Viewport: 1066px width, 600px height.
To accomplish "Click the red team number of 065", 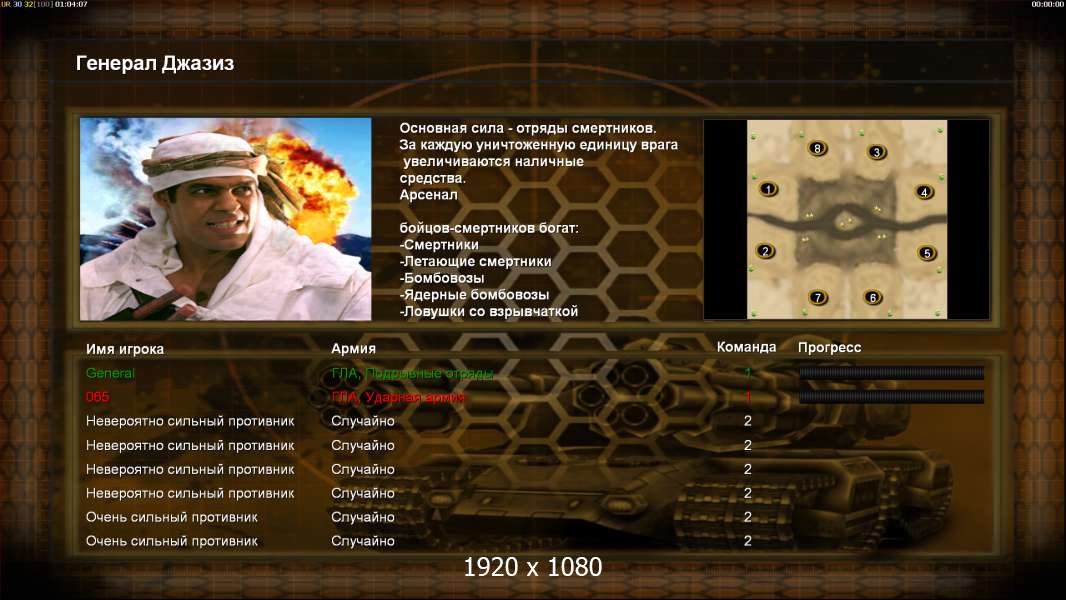I will pyautogui.click(x=748, y=397).
